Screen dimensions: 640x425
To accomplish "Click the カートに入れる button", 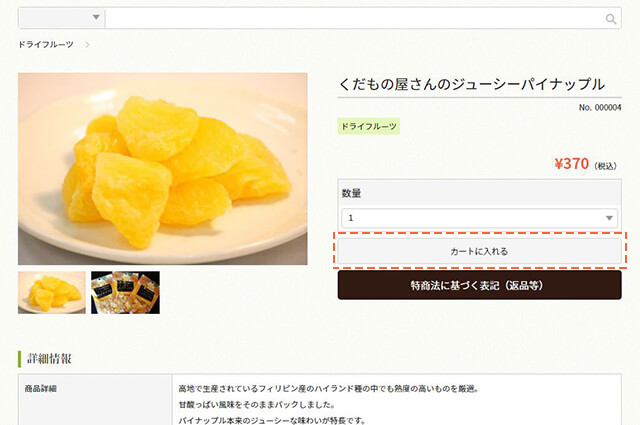I will pos(479,251).
